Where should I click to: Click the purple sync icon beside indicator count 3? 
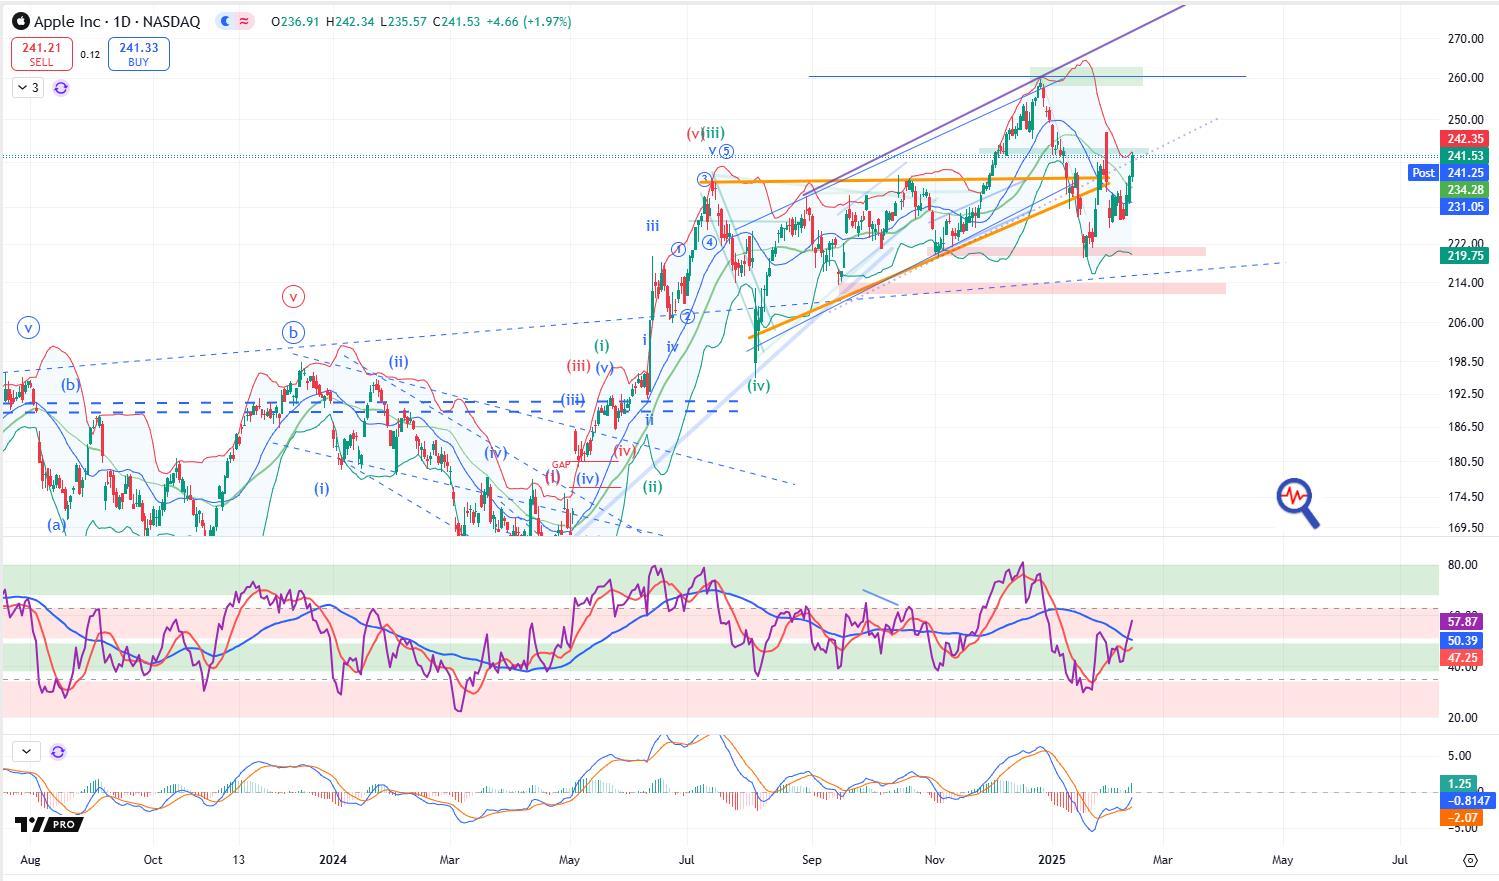pyautogui.click(x=61, y=88)
